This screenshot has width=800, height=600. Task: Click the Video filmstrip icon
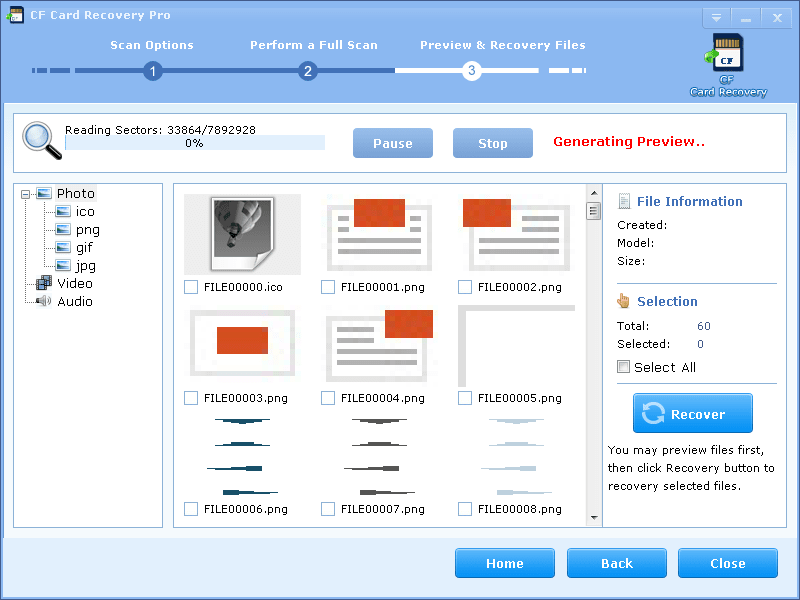coord(44,283)
